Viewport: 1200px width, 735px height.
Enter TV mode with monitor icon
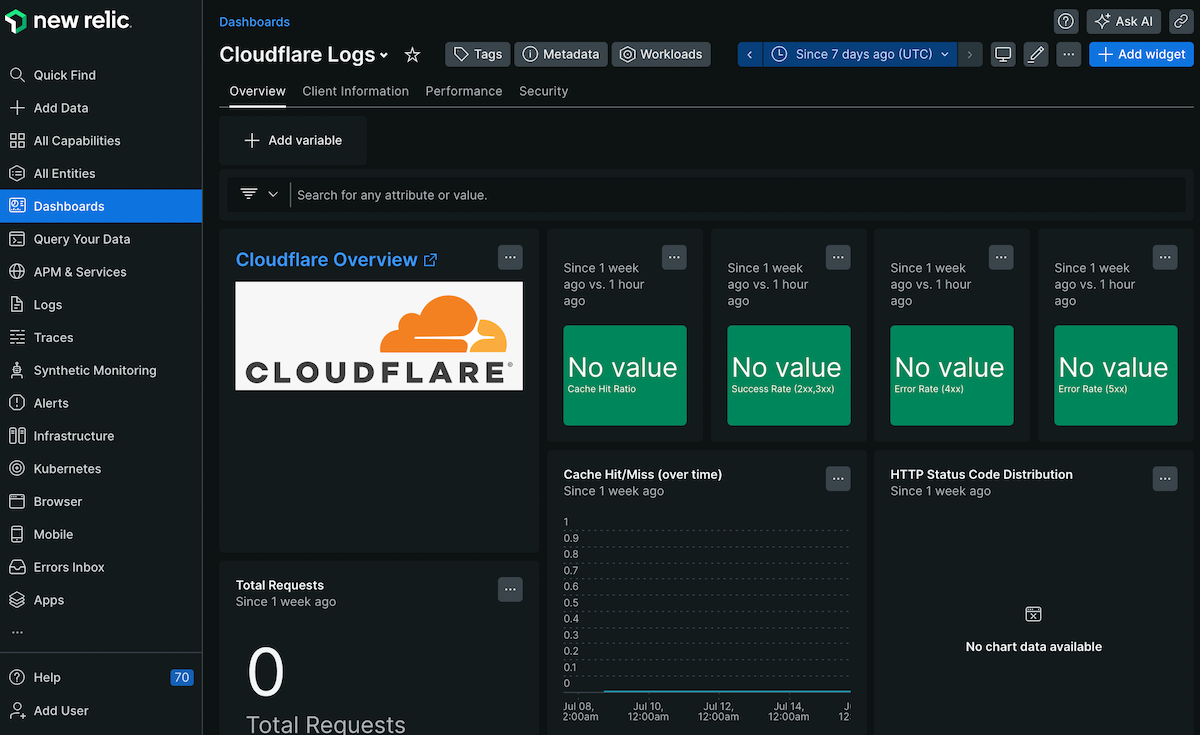coord(1003,54)
